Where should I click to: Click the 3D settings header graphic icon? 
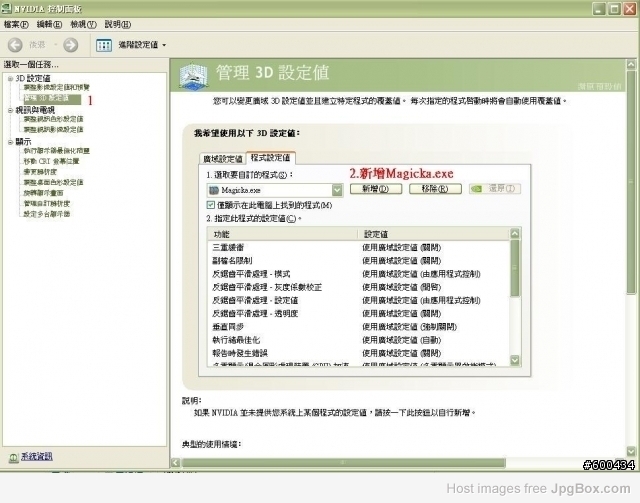[x=191, y=74]
